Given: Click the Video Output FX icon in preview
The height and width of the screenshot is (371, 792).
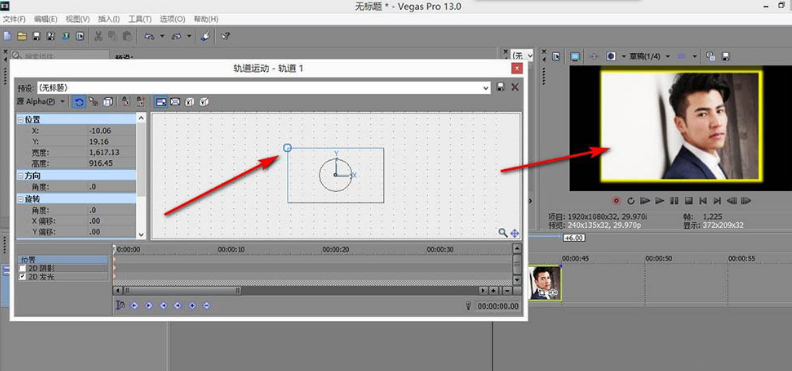Looking at the screenshot, I should (x=594, y=57).
